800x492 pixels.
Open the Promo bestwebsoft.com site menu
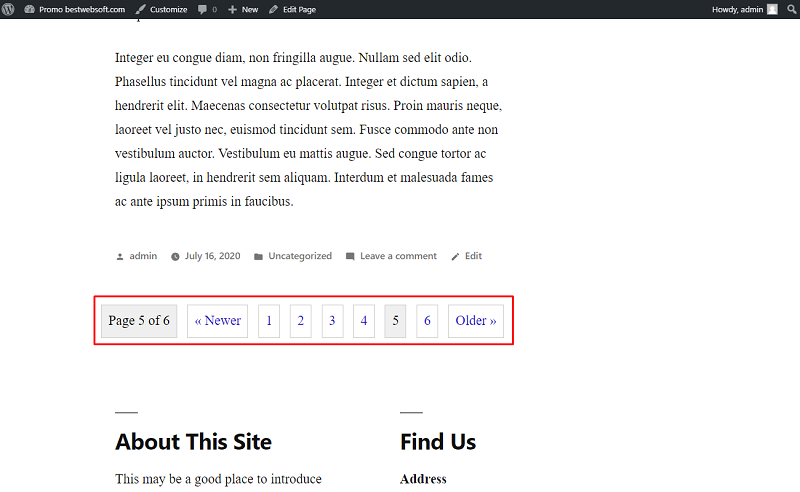pos(74,9)
